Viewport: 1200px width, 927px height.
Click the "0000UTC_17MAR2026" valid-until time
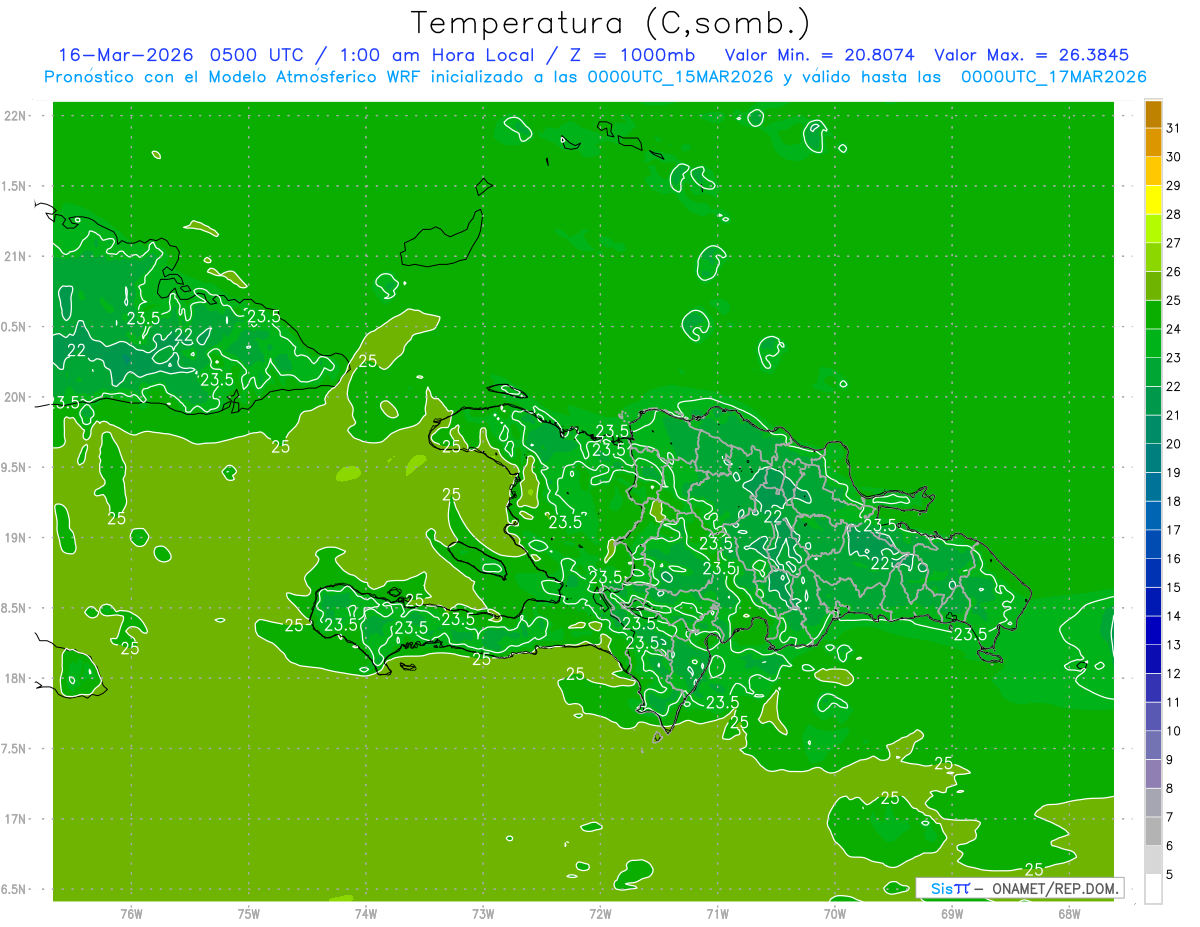point(1053,77)
